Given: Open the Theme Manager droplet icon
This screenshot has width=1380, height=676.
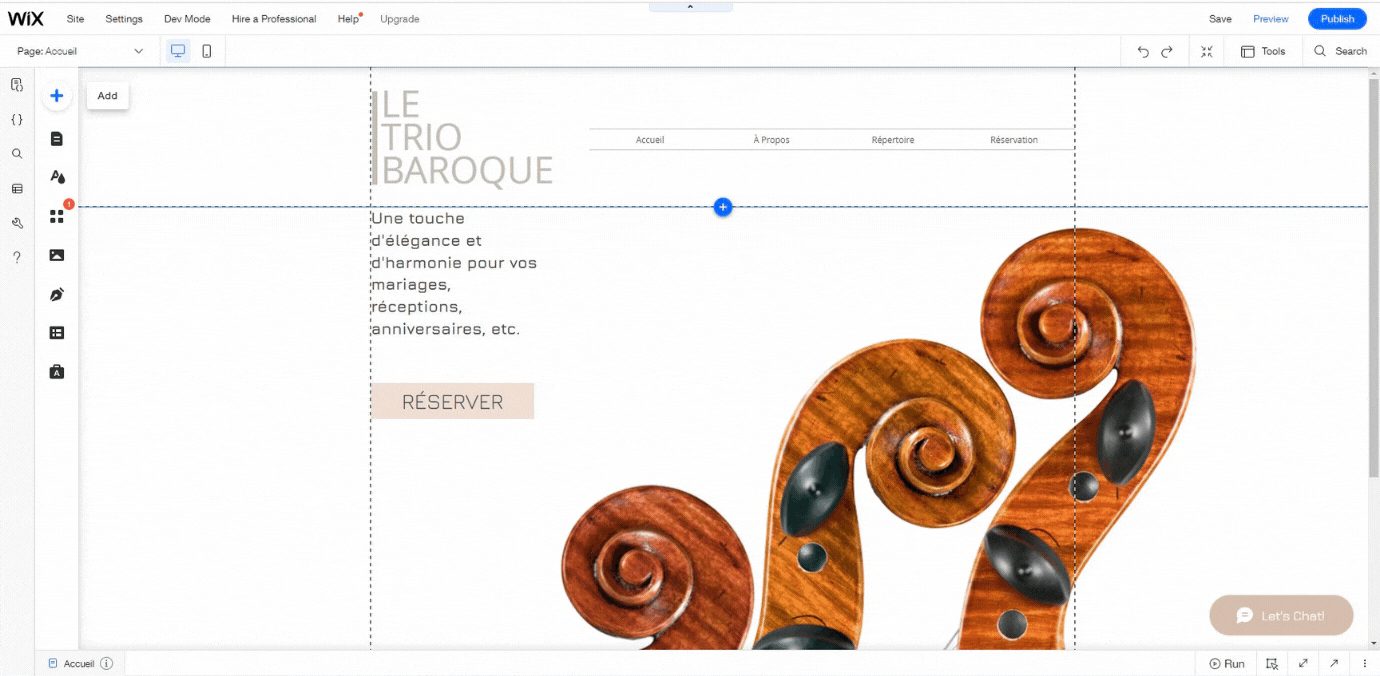Looking at the screenshot, I should pos(57,177).
